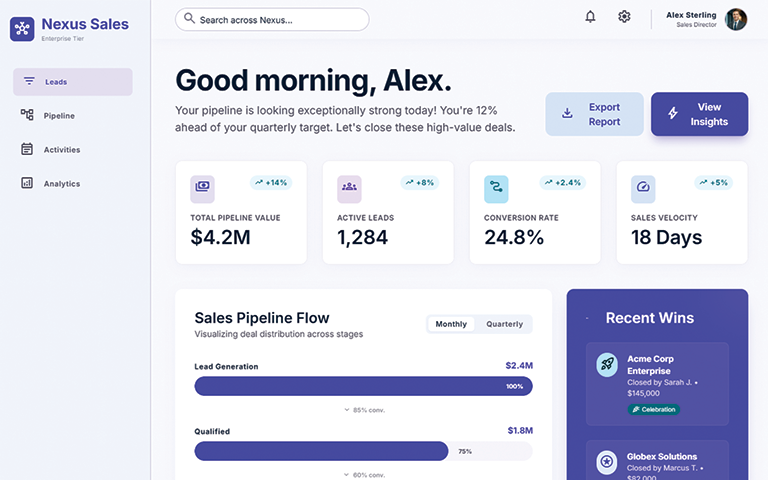Click the Qualified 75% progress bar
The image size is (768, 480).
pyautogui.click(x=363, y=451)
